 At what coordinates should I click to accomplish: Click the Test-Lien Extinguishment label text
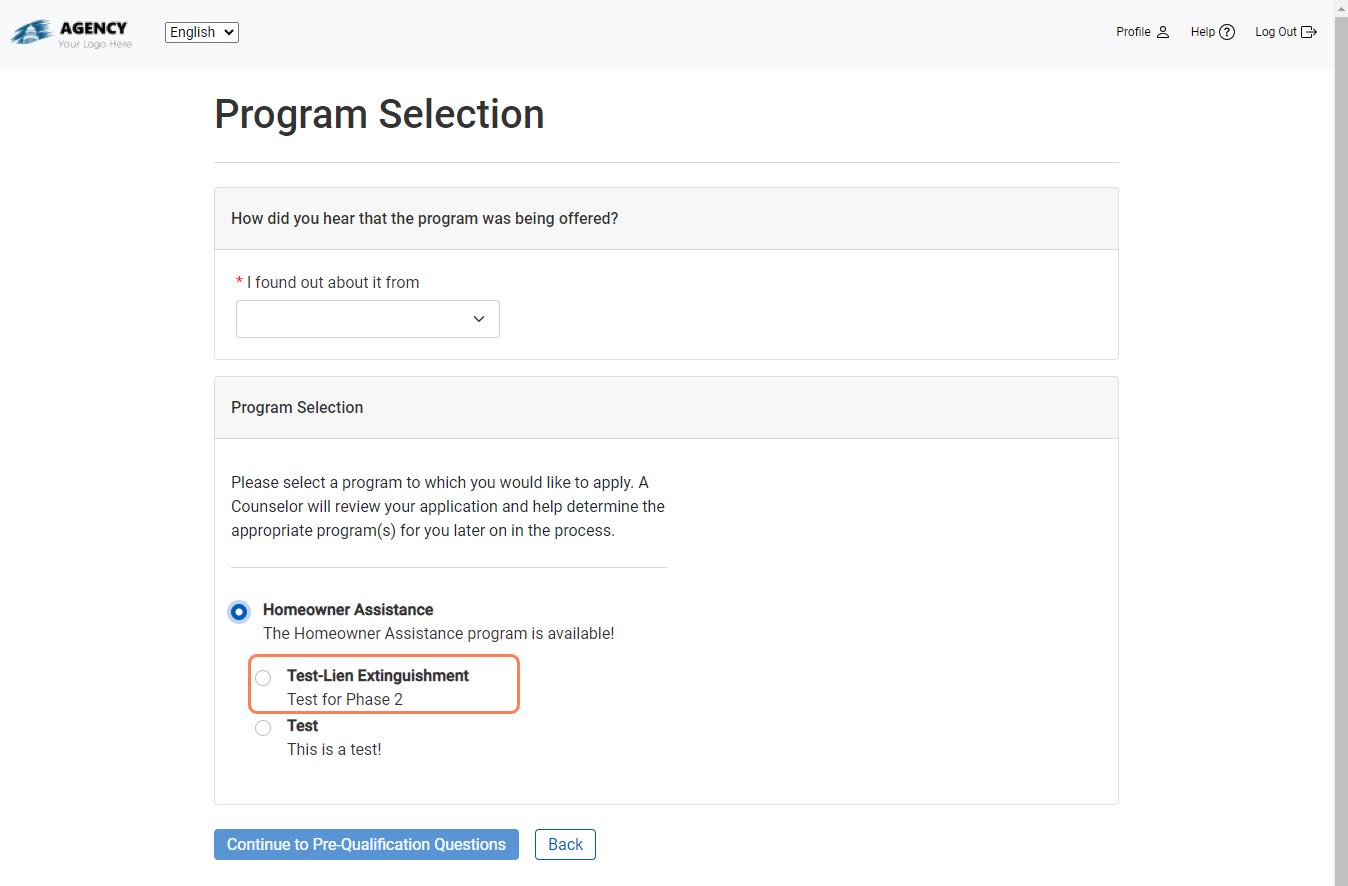point(378,676)
